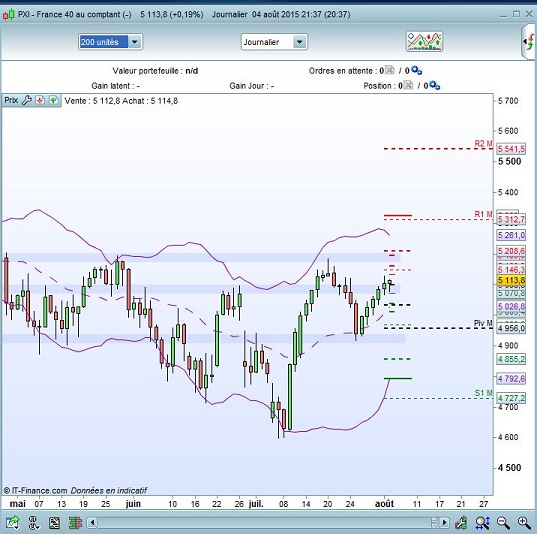Viewport: 537px width, 534px height.
Task: Click the S1 M support line label
Action: (x=483, y=393)
